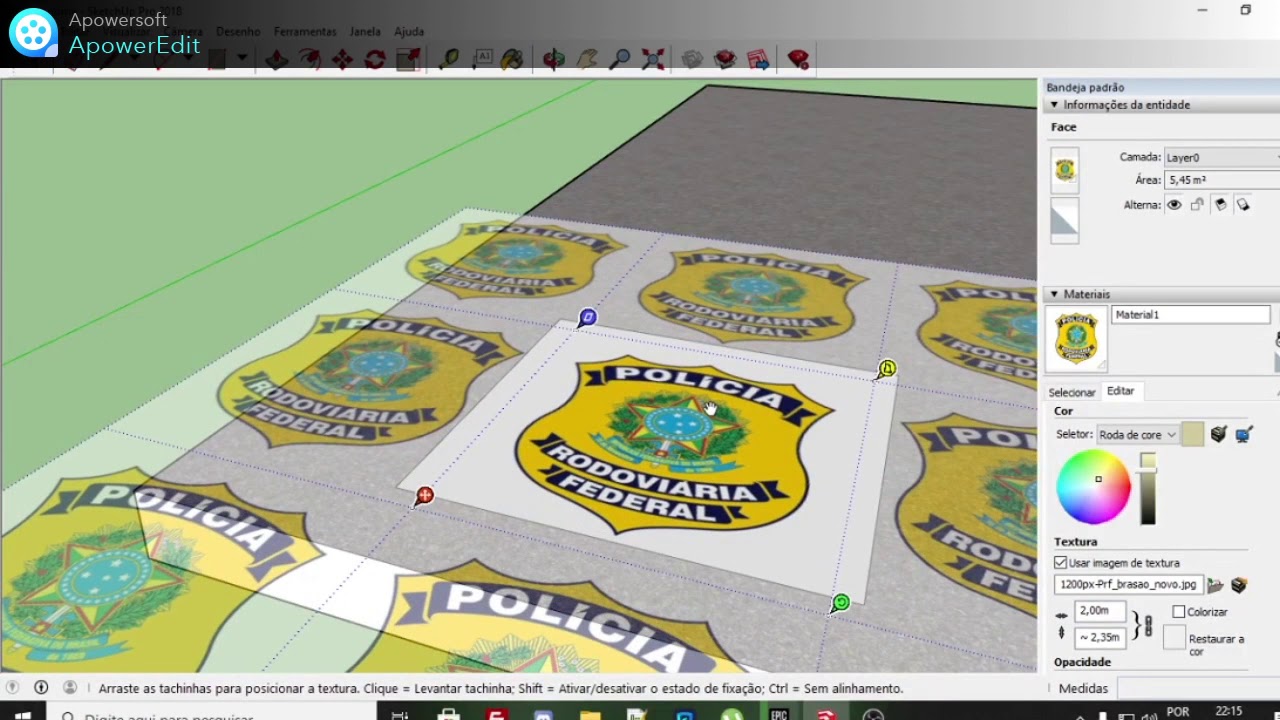
Task: Click the green texture scale/rotate pin
Action: pos(841,602)
